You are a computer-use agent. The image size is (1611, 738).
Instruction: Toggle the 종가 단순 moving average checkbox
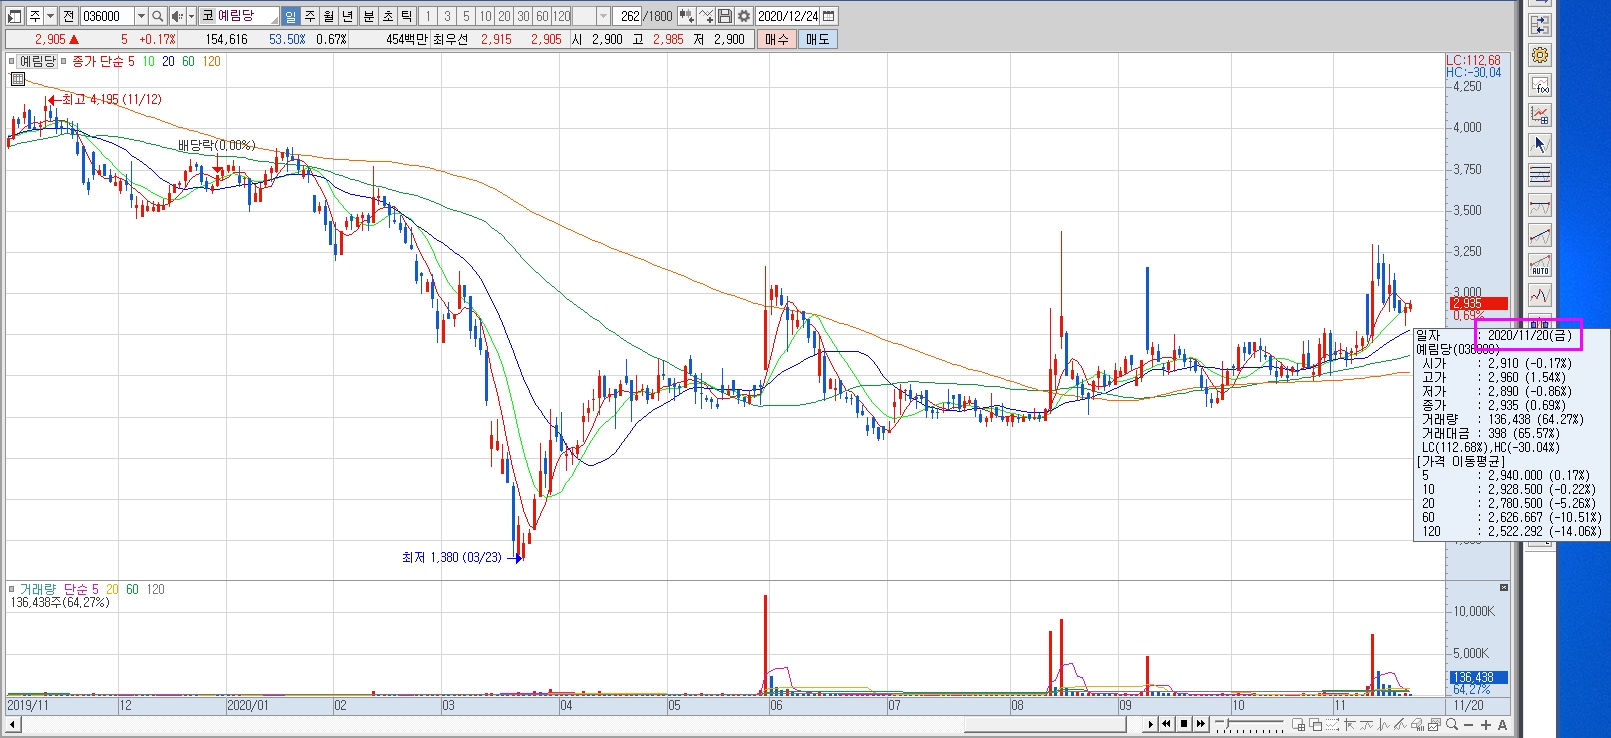pos(64,61)
